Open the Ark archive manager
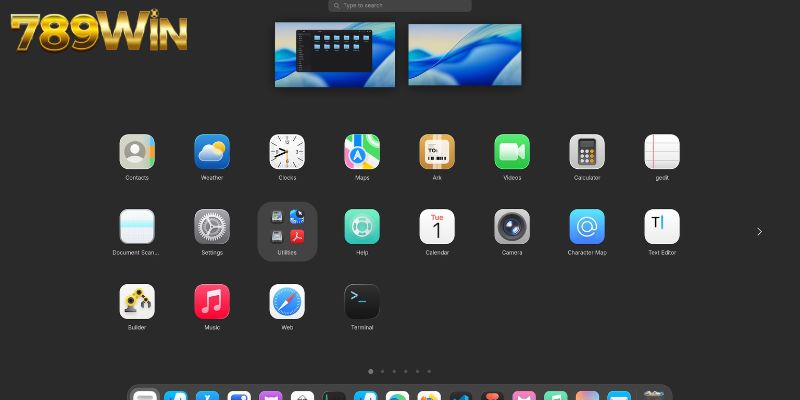The image size is (800, 400). pos(437,152)
